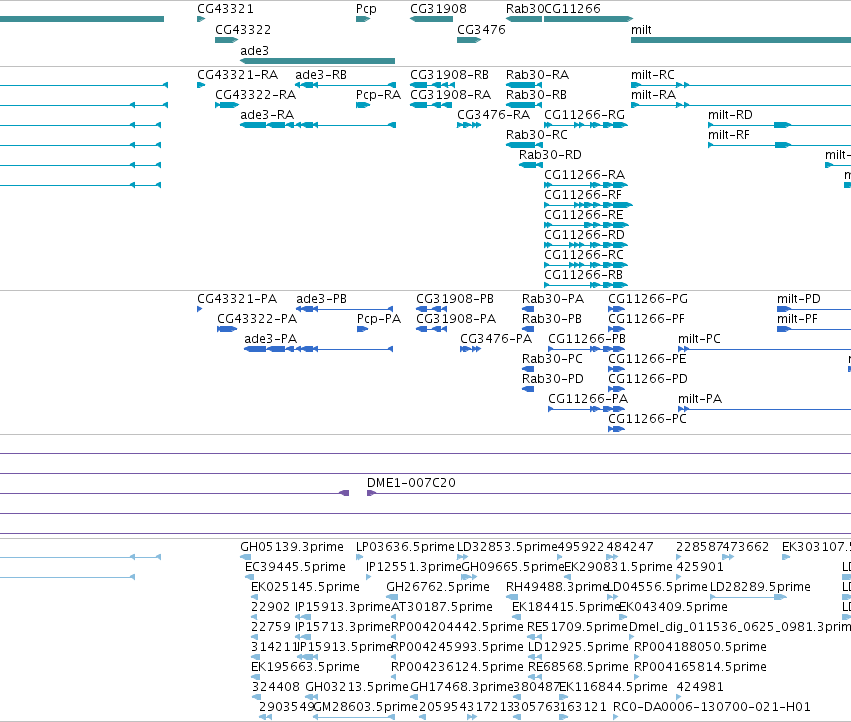Image resolution: width=851 pixels, height=722 pixels.
Task: Click the "EK195663.5prime" EST label
Action: point(305,667)
